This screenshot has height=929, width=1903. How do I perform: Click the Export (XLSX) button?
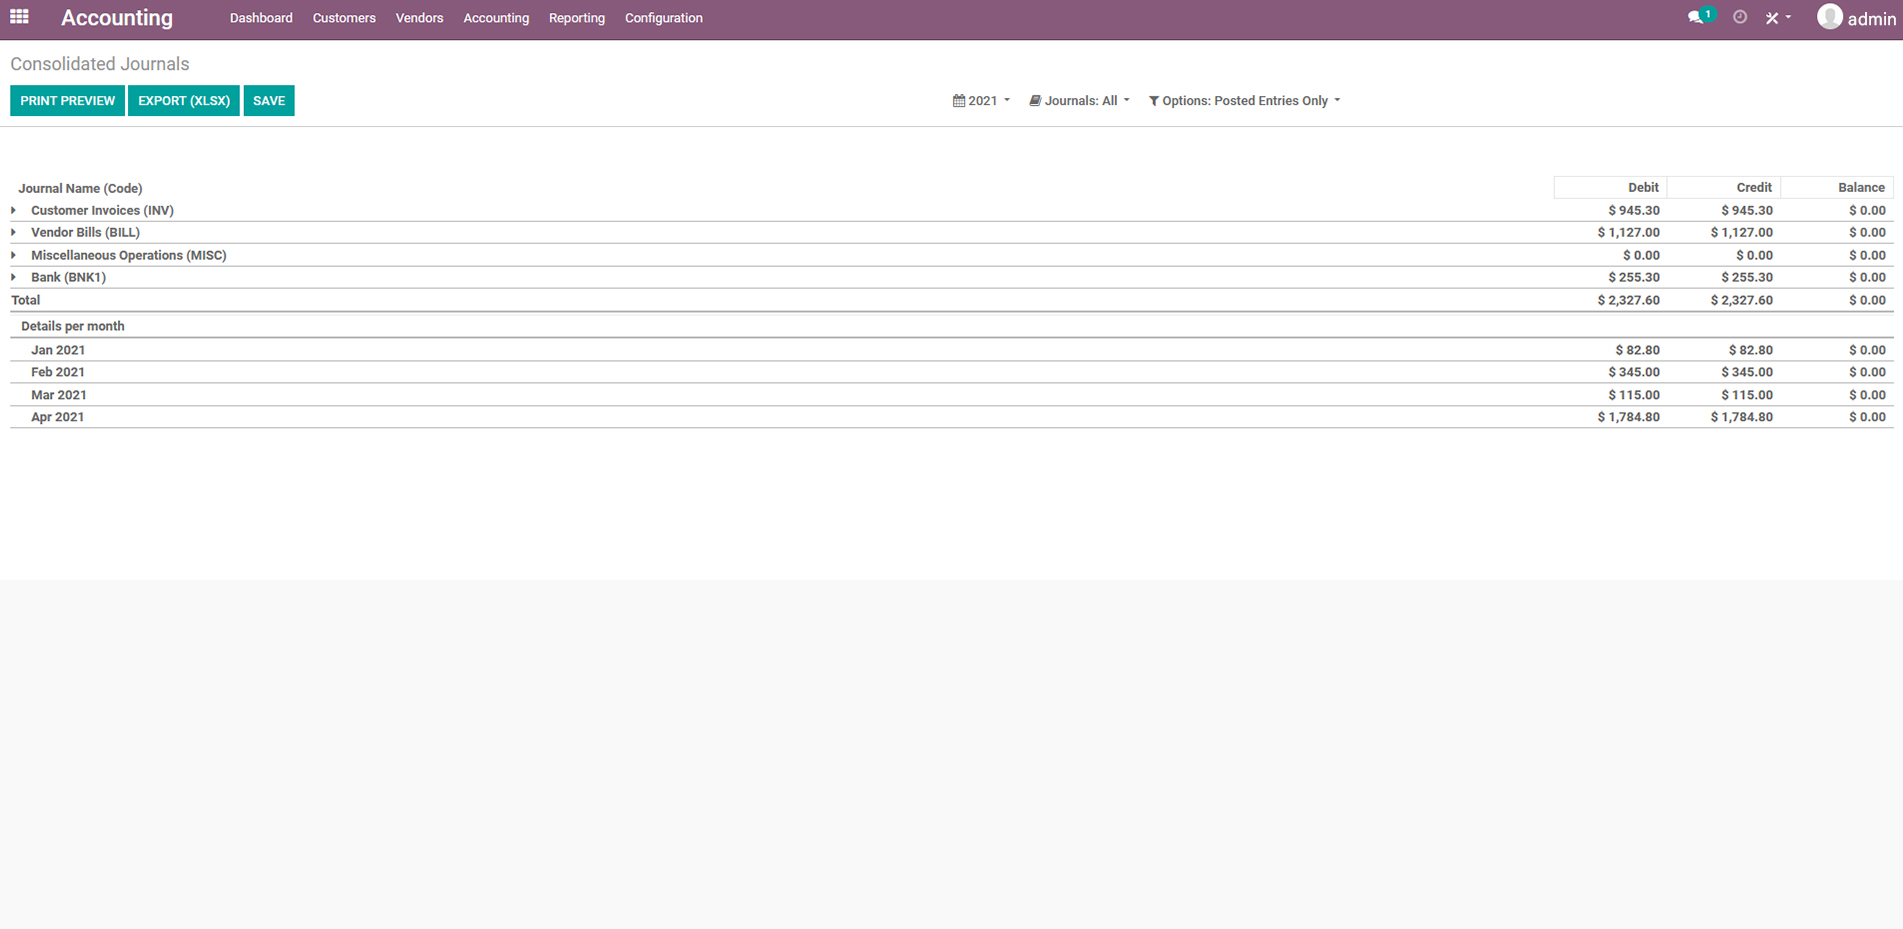pos(184,101)
